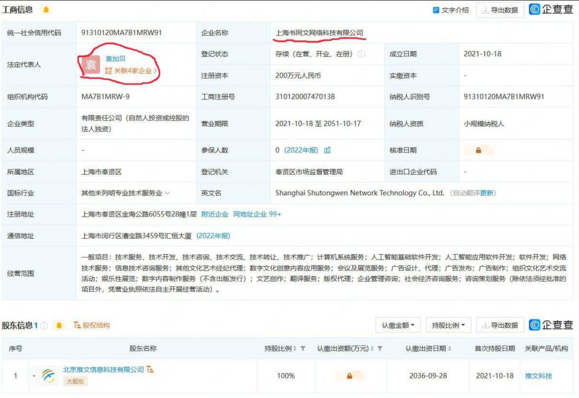Click the establishment date 2021-10-18 beside 成立日期
This screenshot has height=398, width=579.
click(482, 54)
